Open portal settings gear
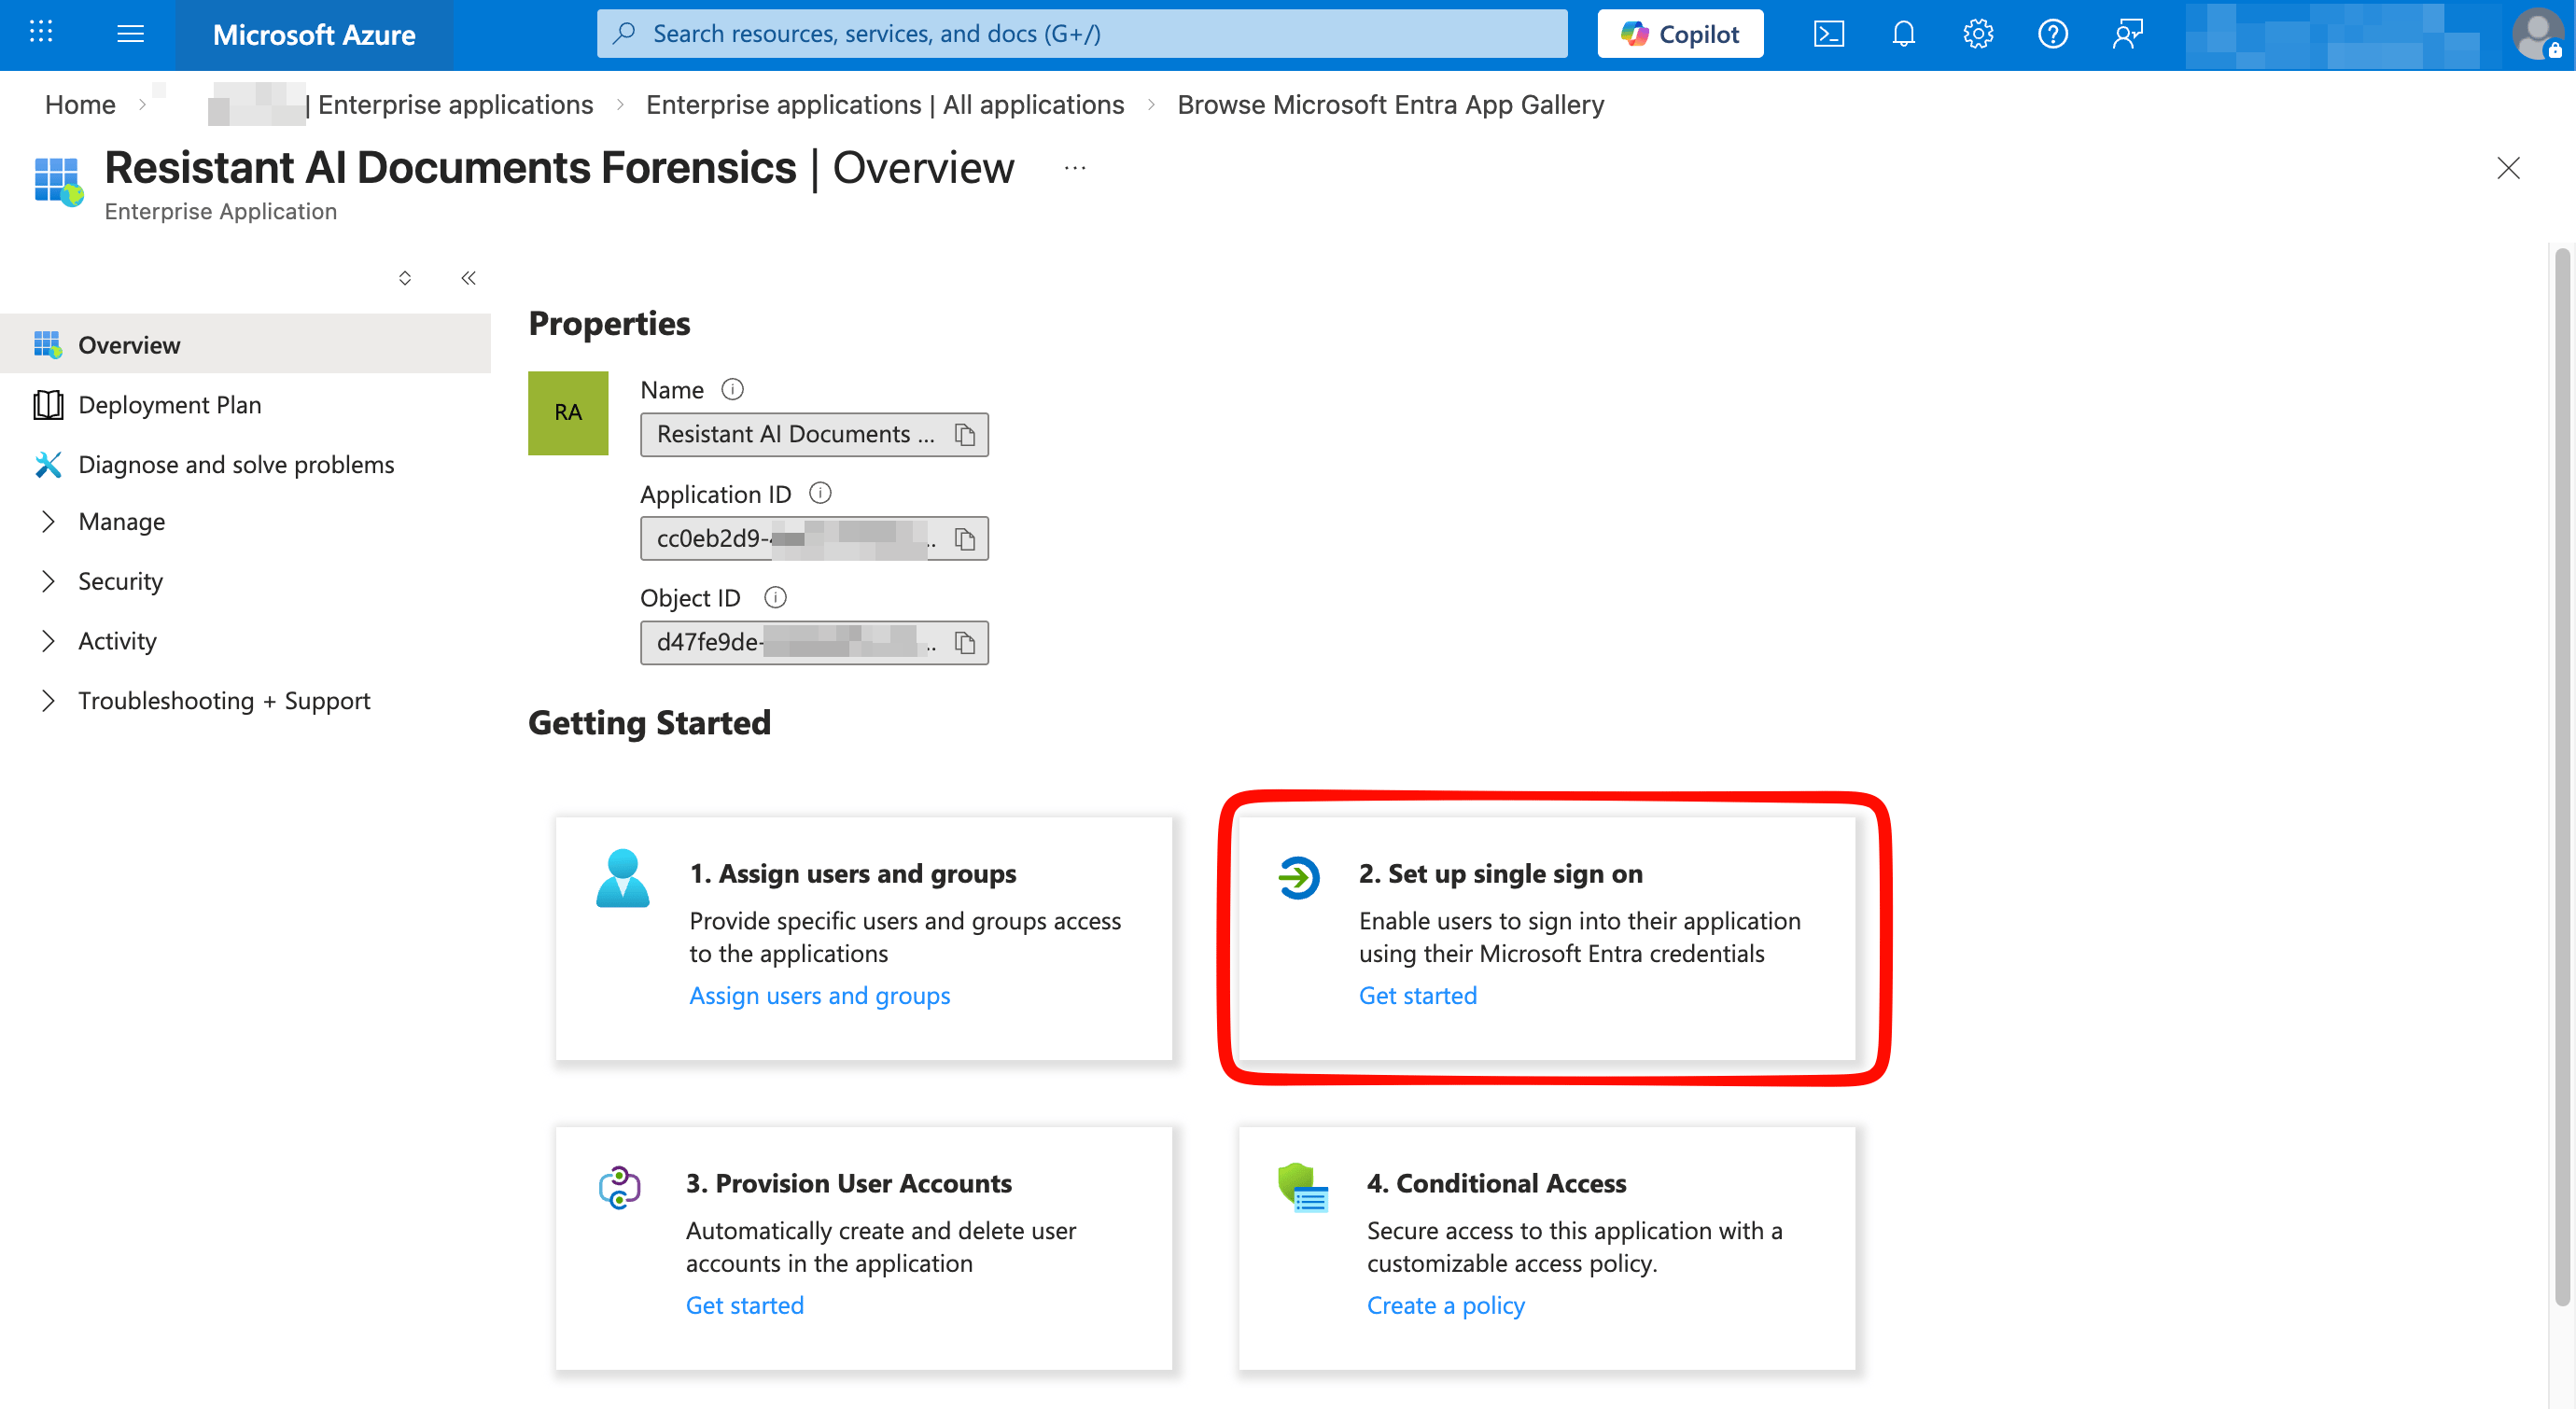 1978,34
